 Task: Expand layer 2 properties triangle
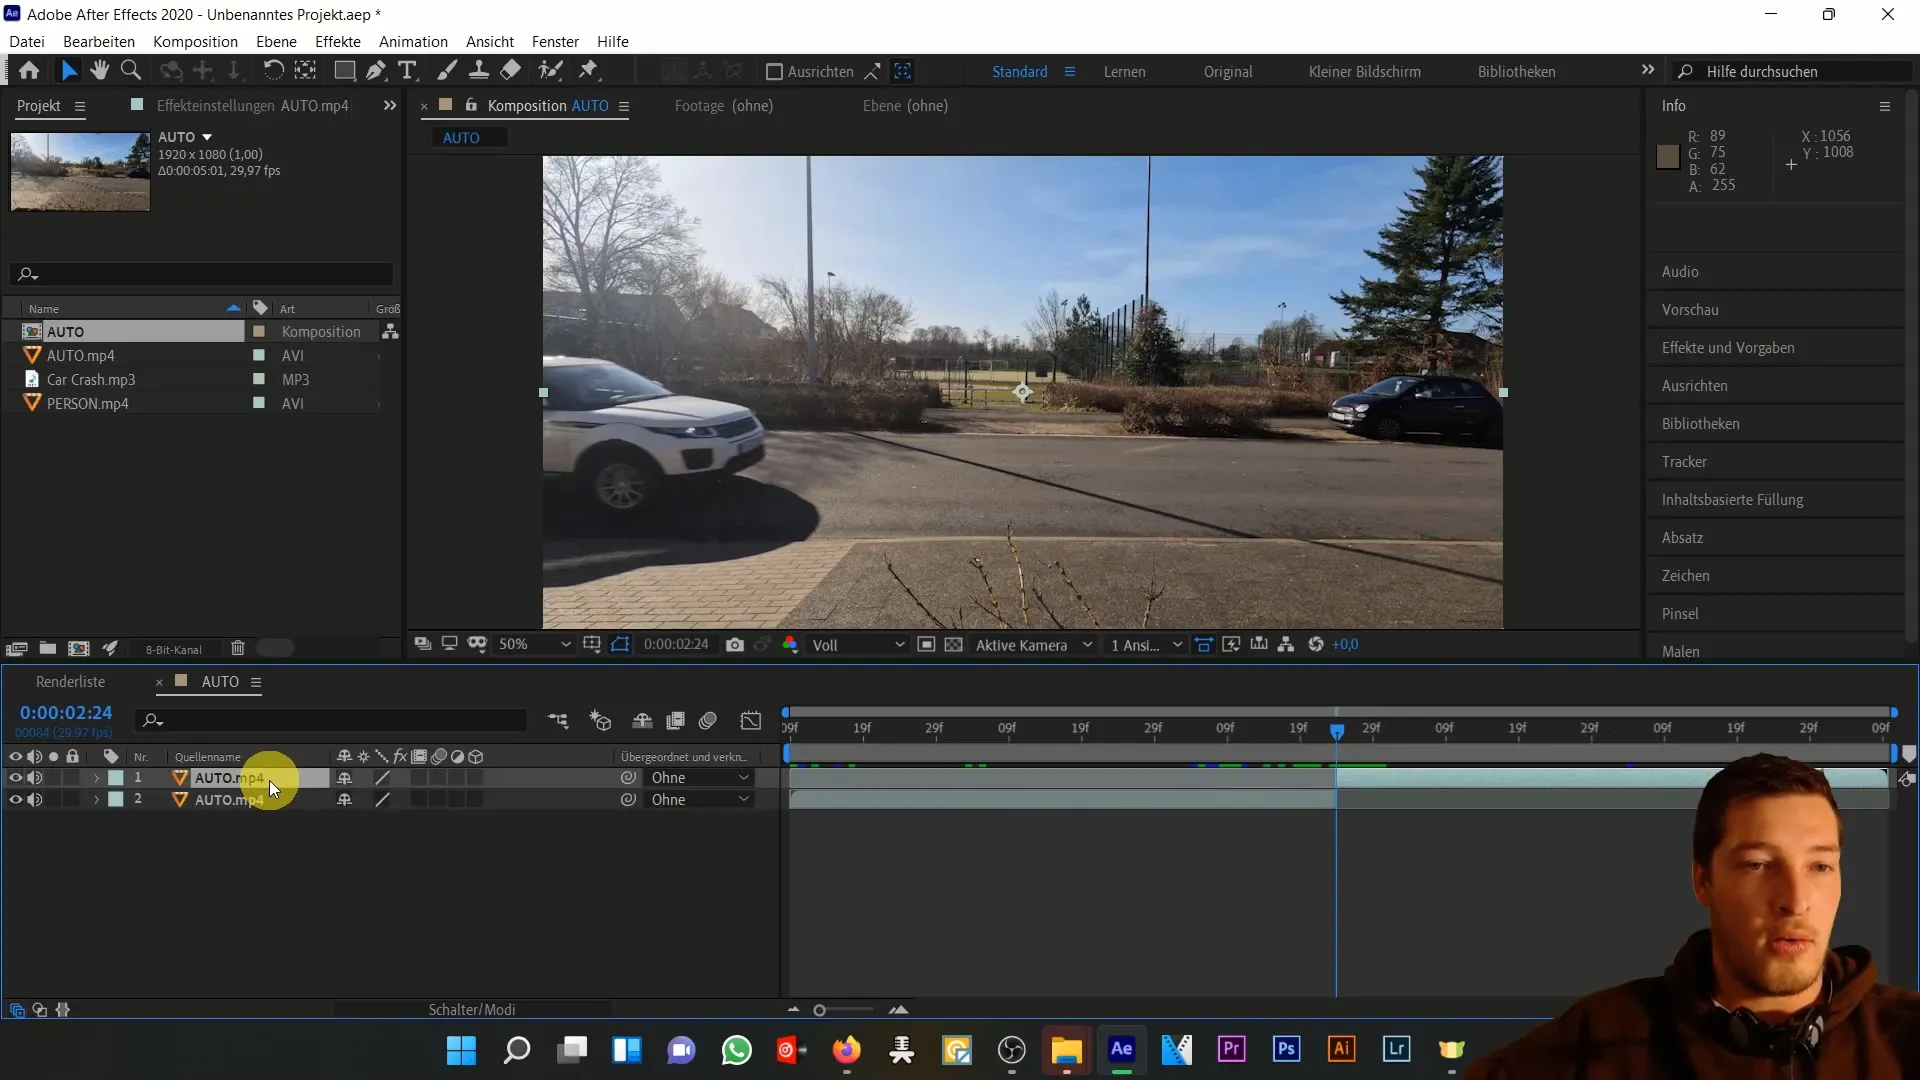96,799
